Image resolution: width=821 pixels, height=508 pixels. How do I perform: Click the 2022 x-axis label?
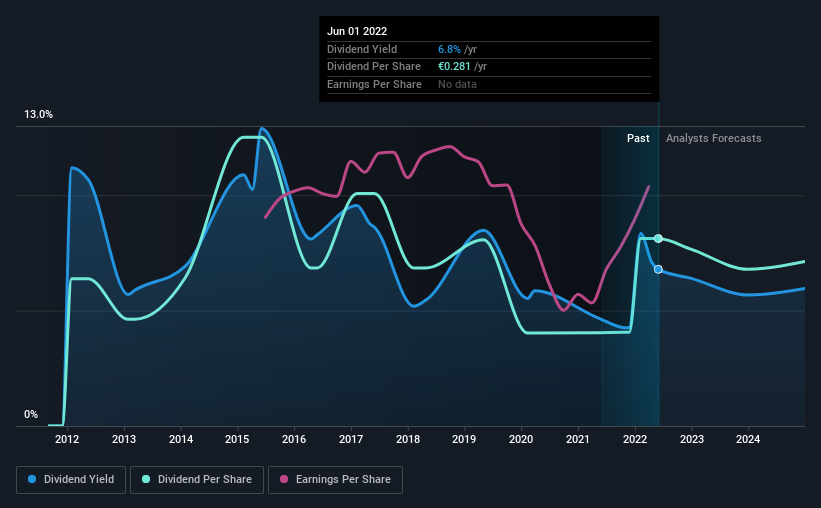[x=635, y=439]
